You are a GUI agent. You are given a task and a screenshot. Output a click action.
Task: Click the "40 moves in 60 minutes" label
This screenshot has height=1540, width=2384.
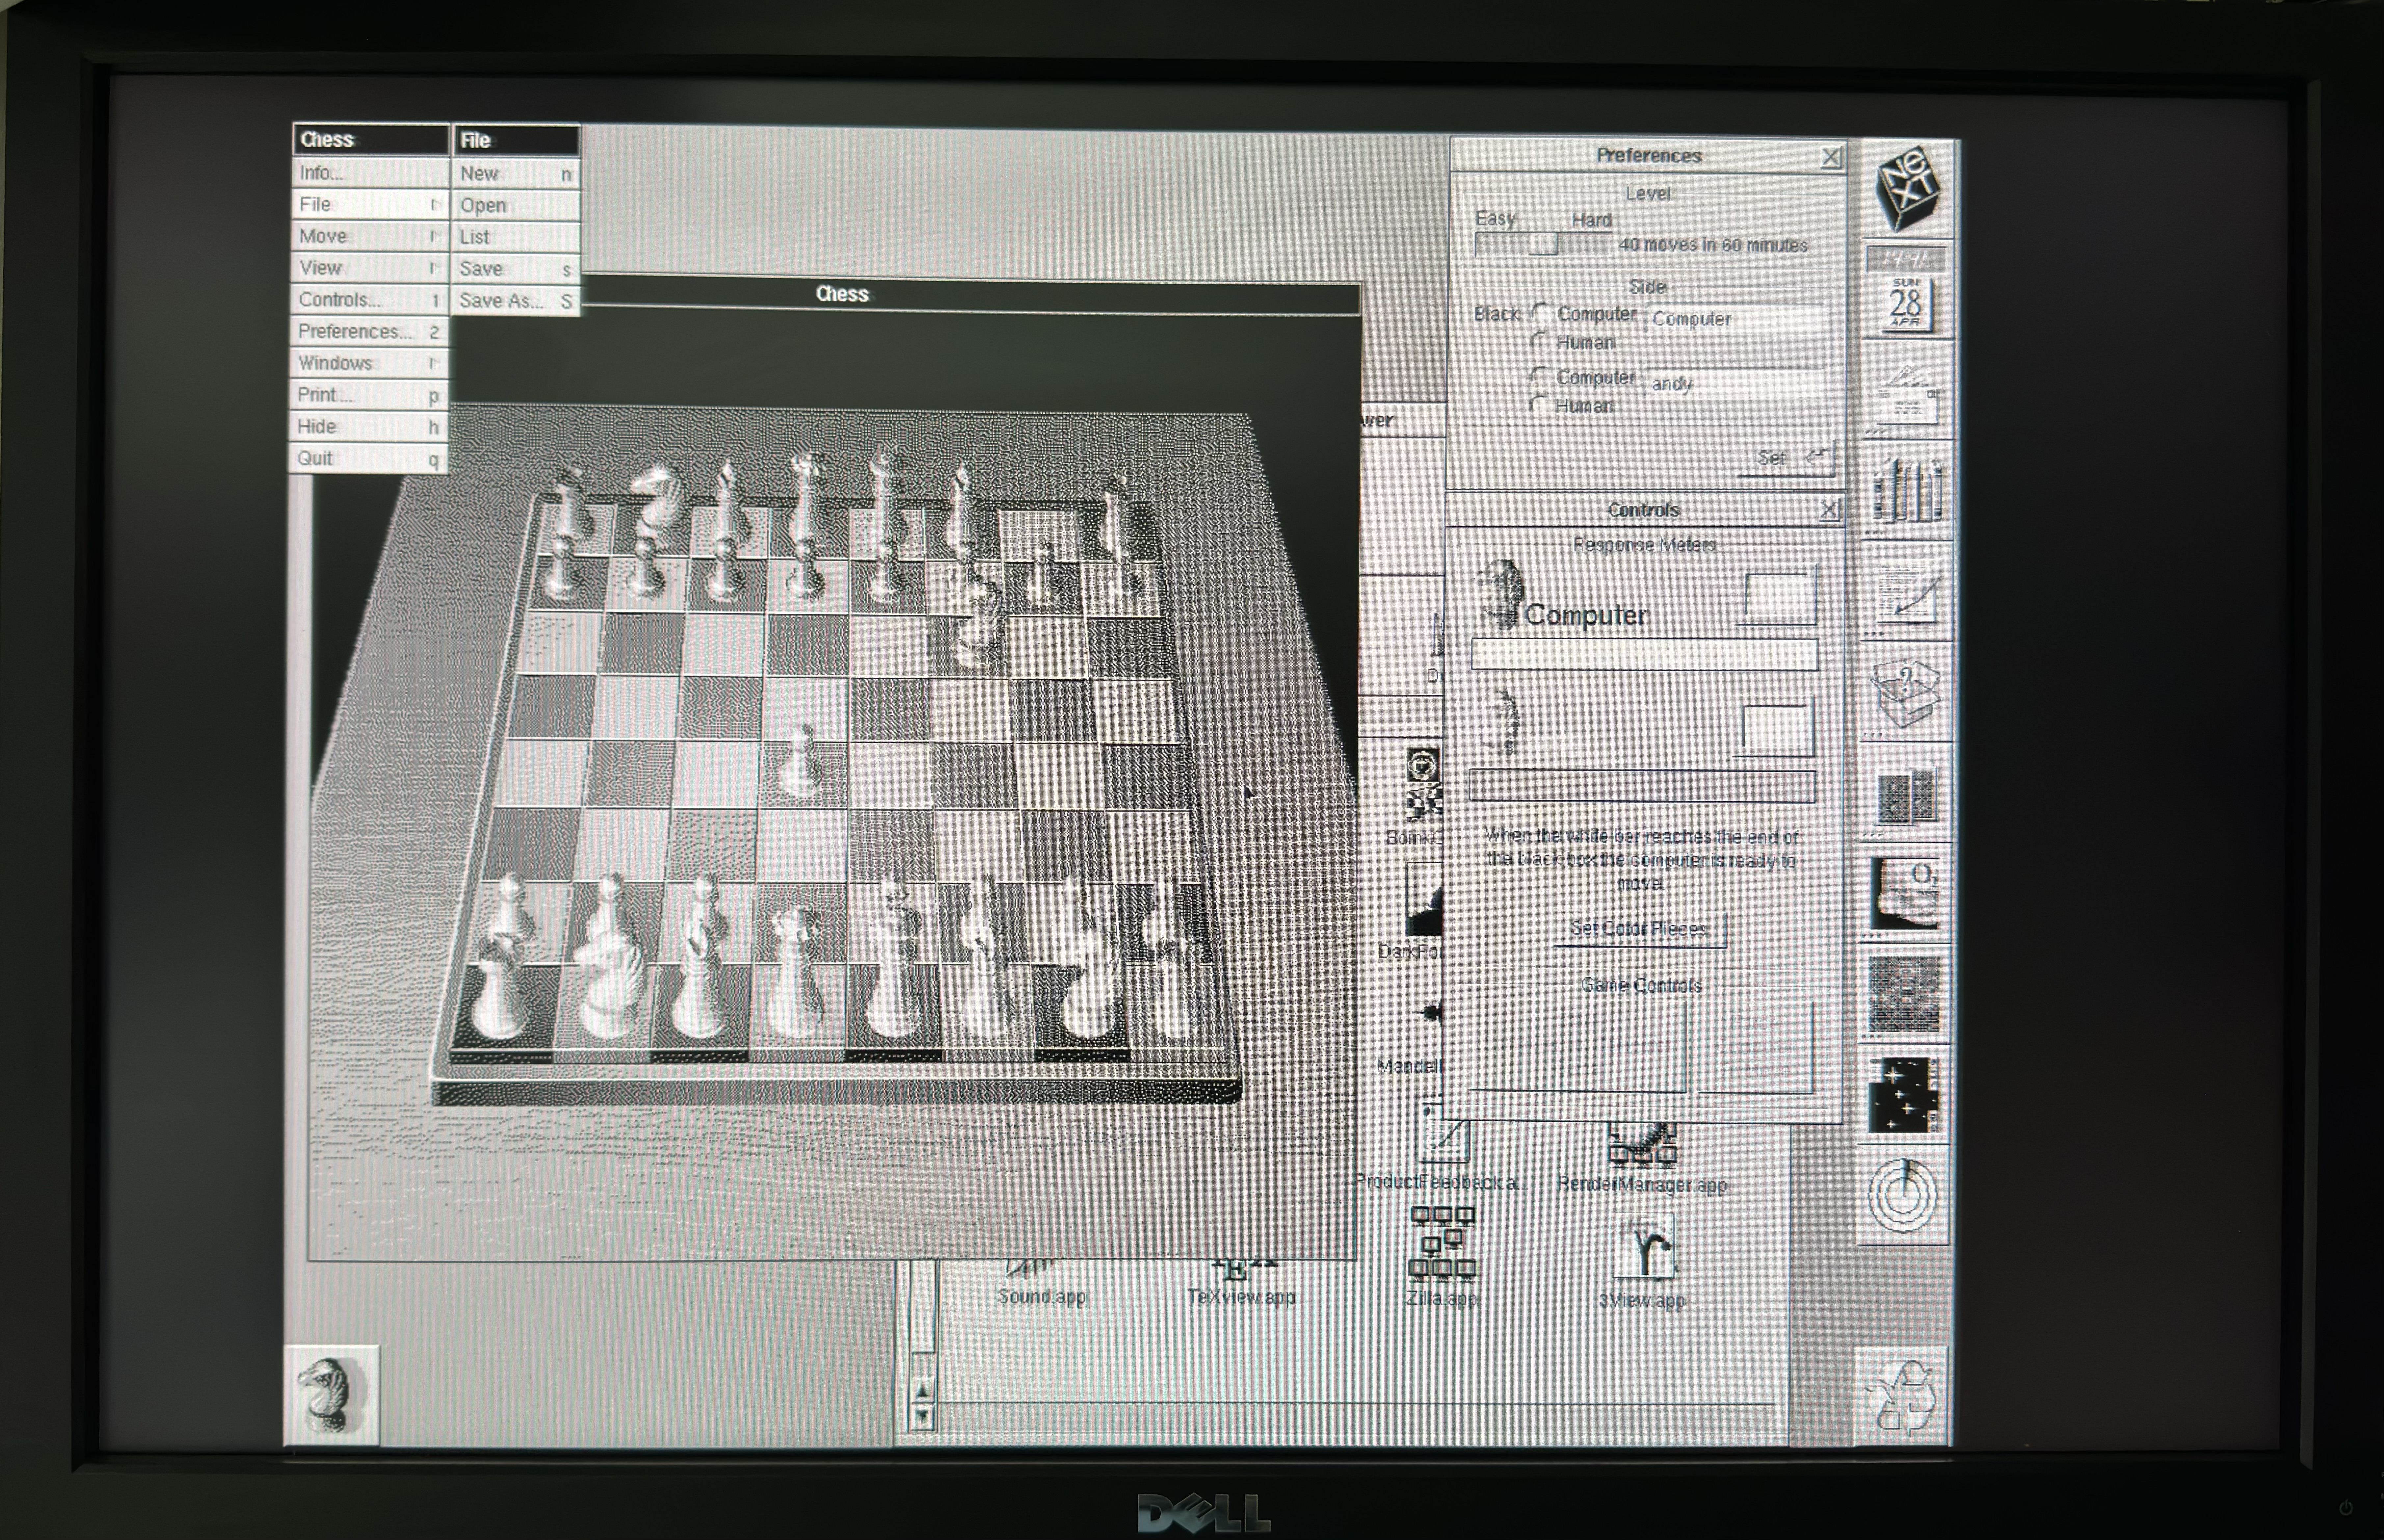coord(1713,245)
